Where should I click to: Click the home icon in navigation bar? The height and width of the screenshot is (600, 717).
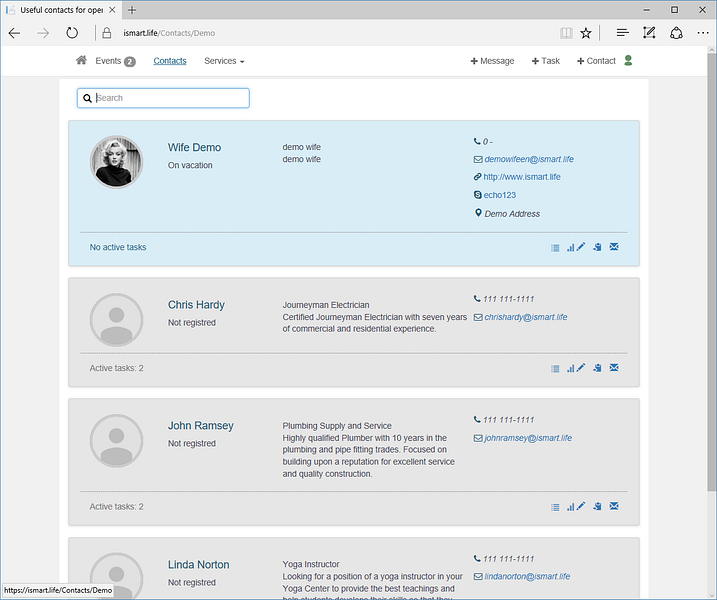tap(81, 60)
